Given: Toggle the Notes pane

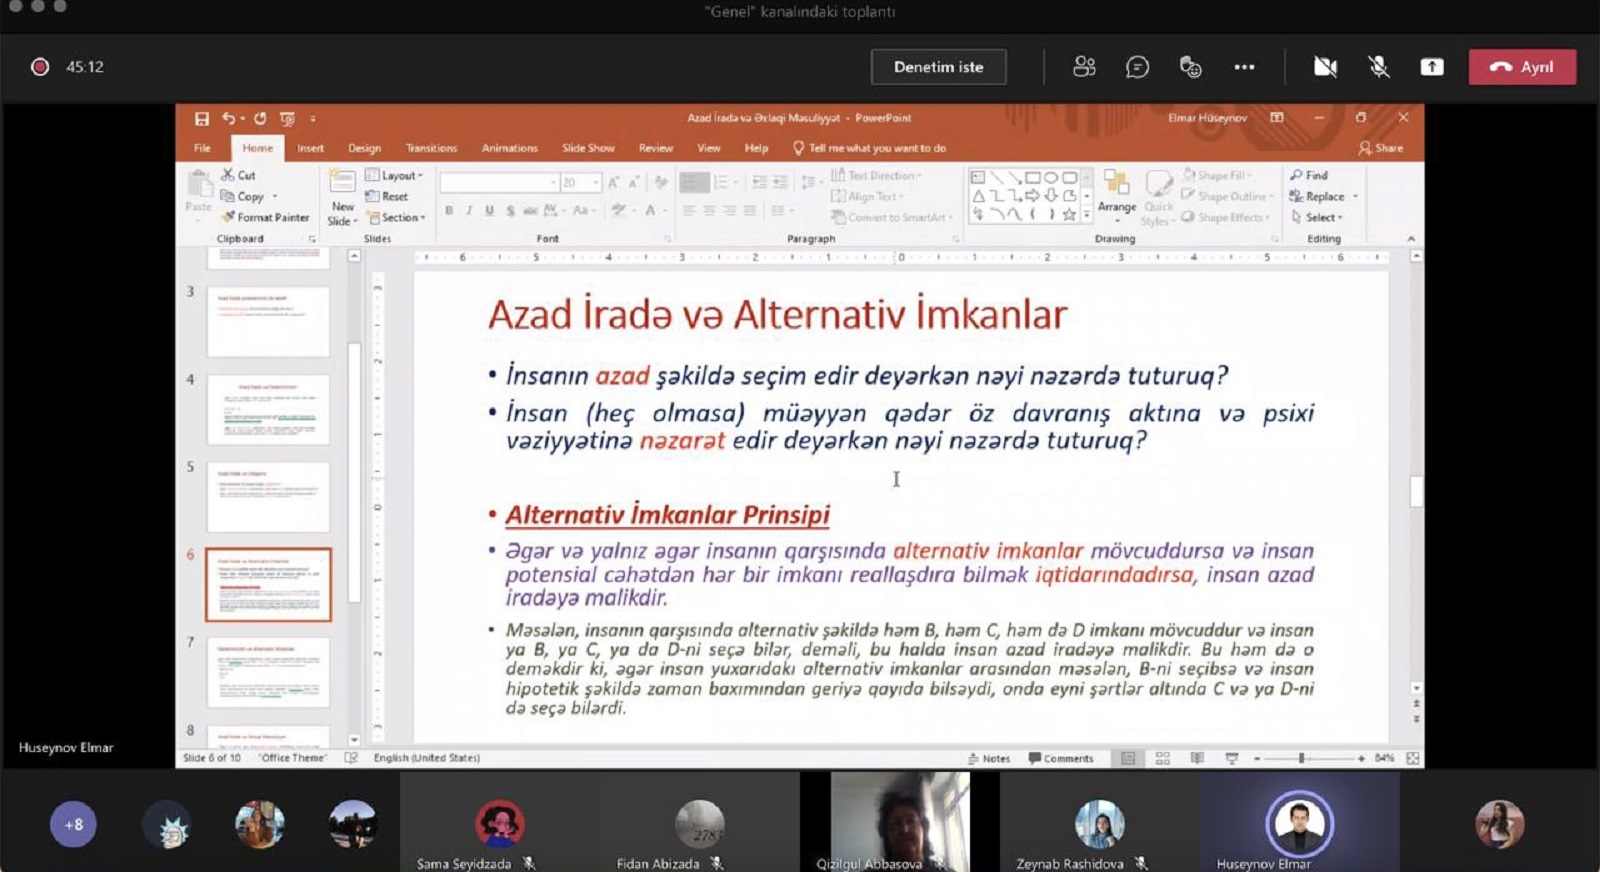Looking at the screenshot, I should coord(989,758).
